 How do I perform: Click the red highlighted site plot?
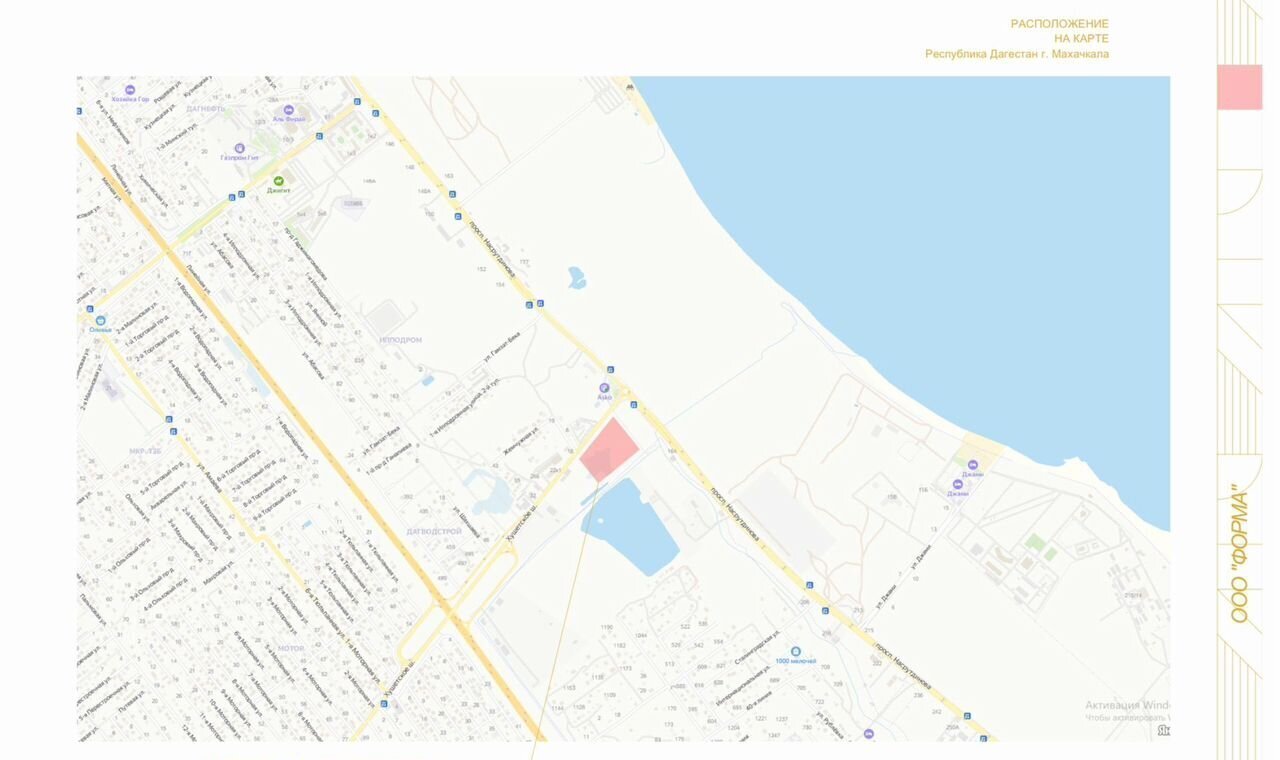pos(608,450)
